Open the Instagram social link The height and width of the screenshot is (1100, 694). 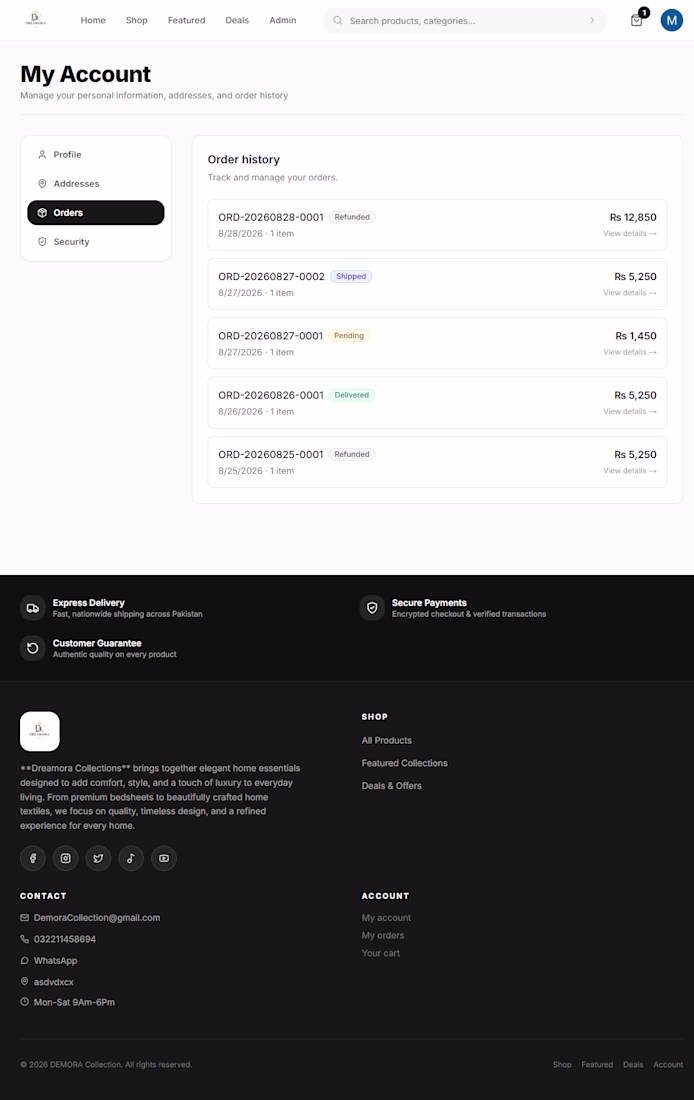65,858
